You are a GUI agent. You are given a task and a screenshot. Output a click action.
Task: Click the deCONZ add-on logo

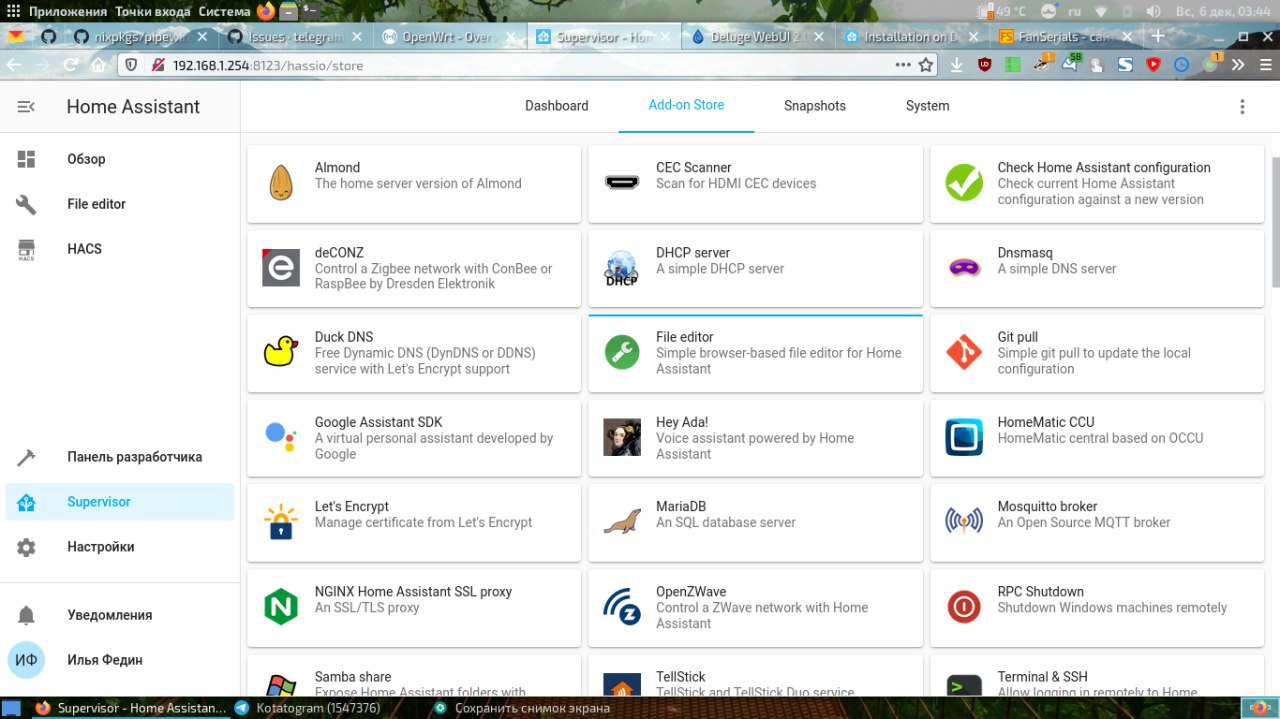(281, 268)
